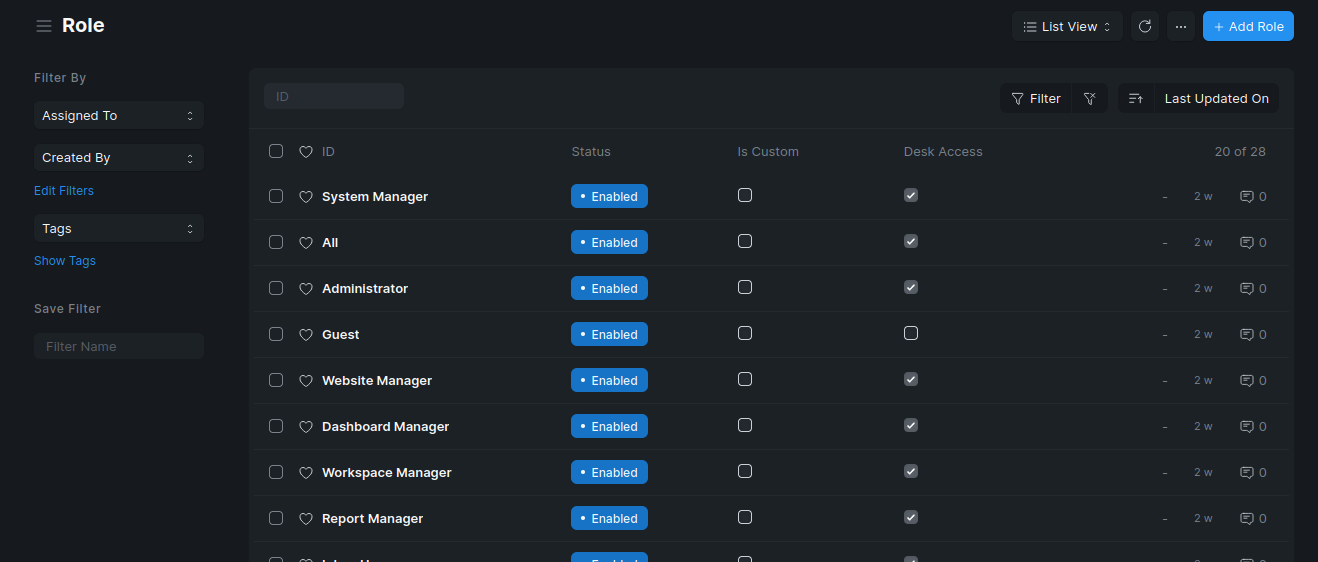The height and width of the screenshot is (562, 1318).
Task: Expand the Tags filter dropdown
Action: (x=118, y=229)
